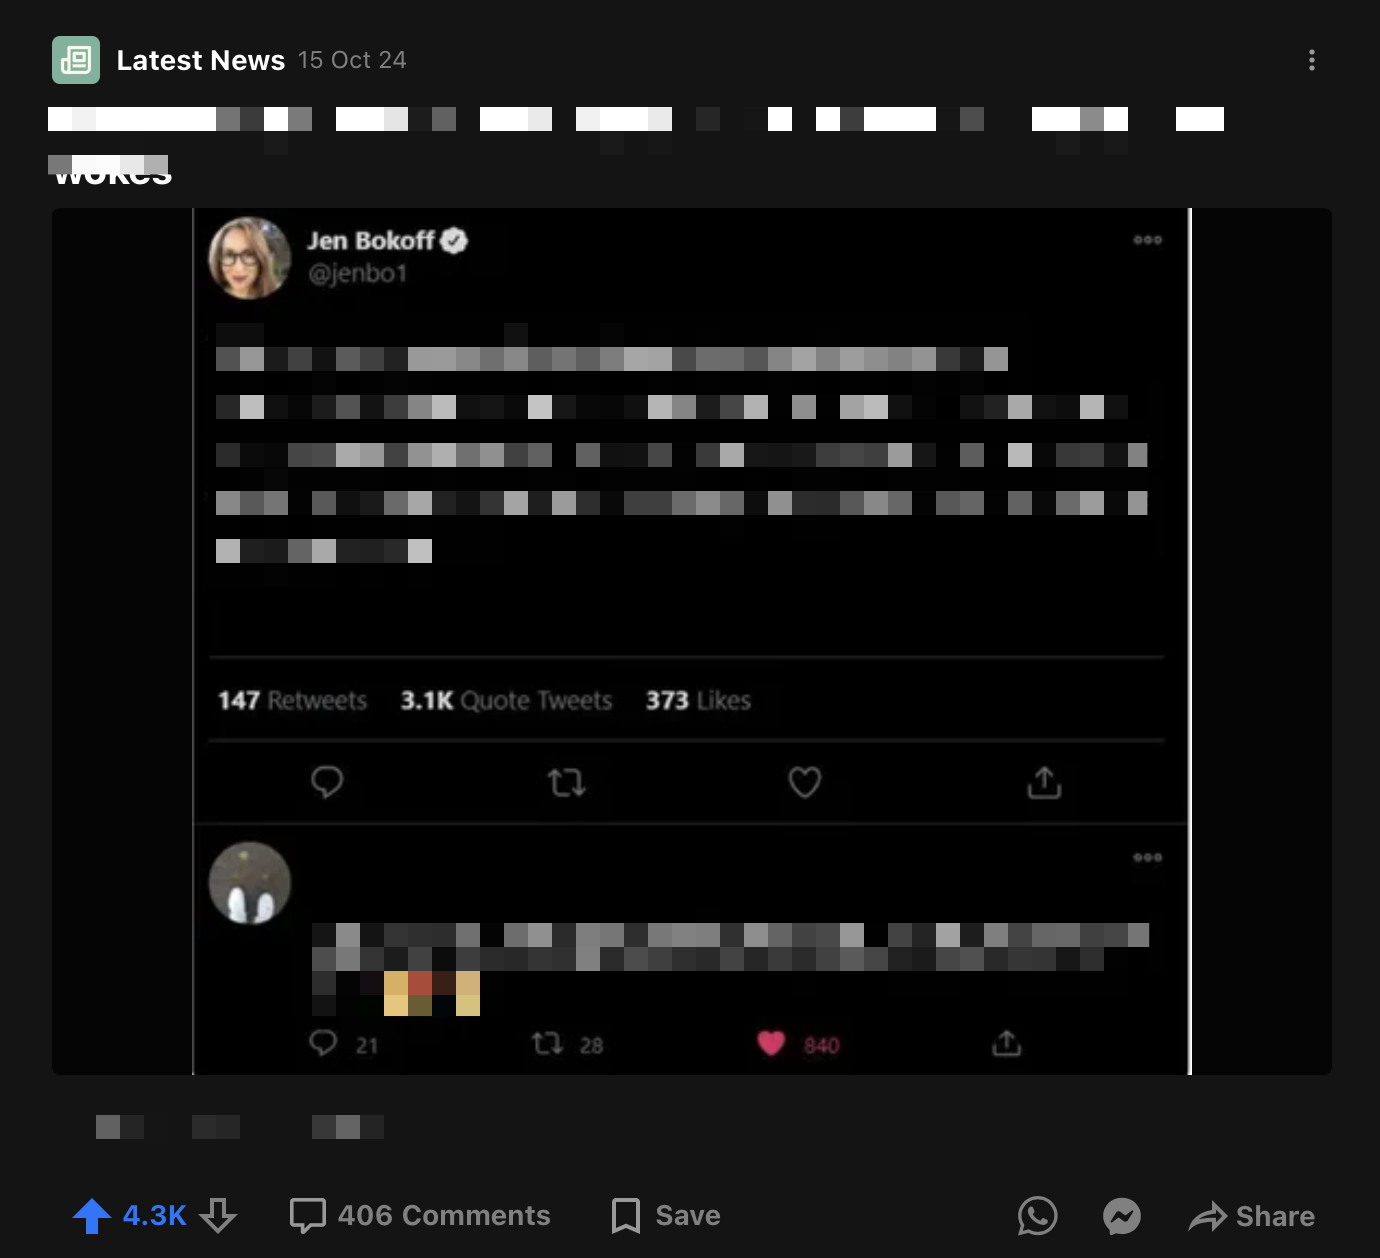Upvote the Latest News post

point(92,1216)
